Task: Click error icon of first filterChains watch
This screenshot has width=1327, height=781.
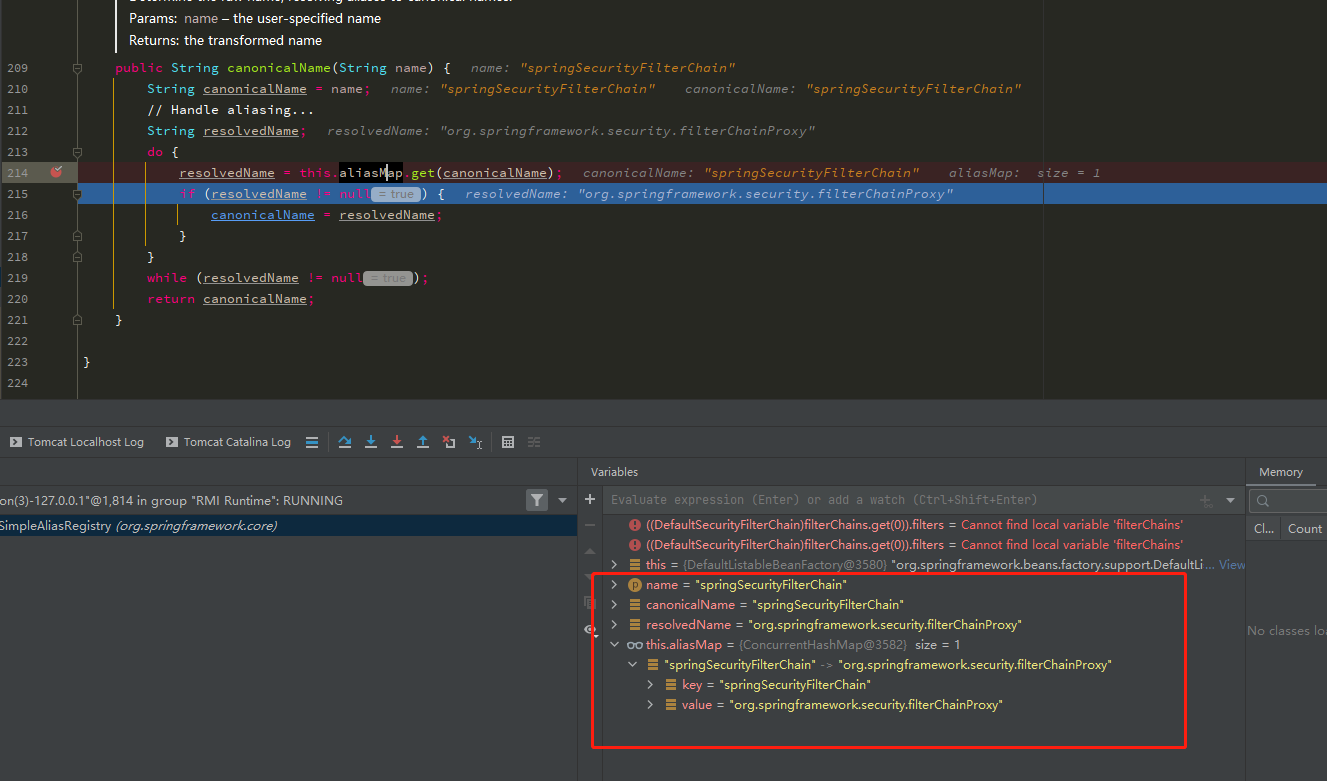Action: click(635, 525)
